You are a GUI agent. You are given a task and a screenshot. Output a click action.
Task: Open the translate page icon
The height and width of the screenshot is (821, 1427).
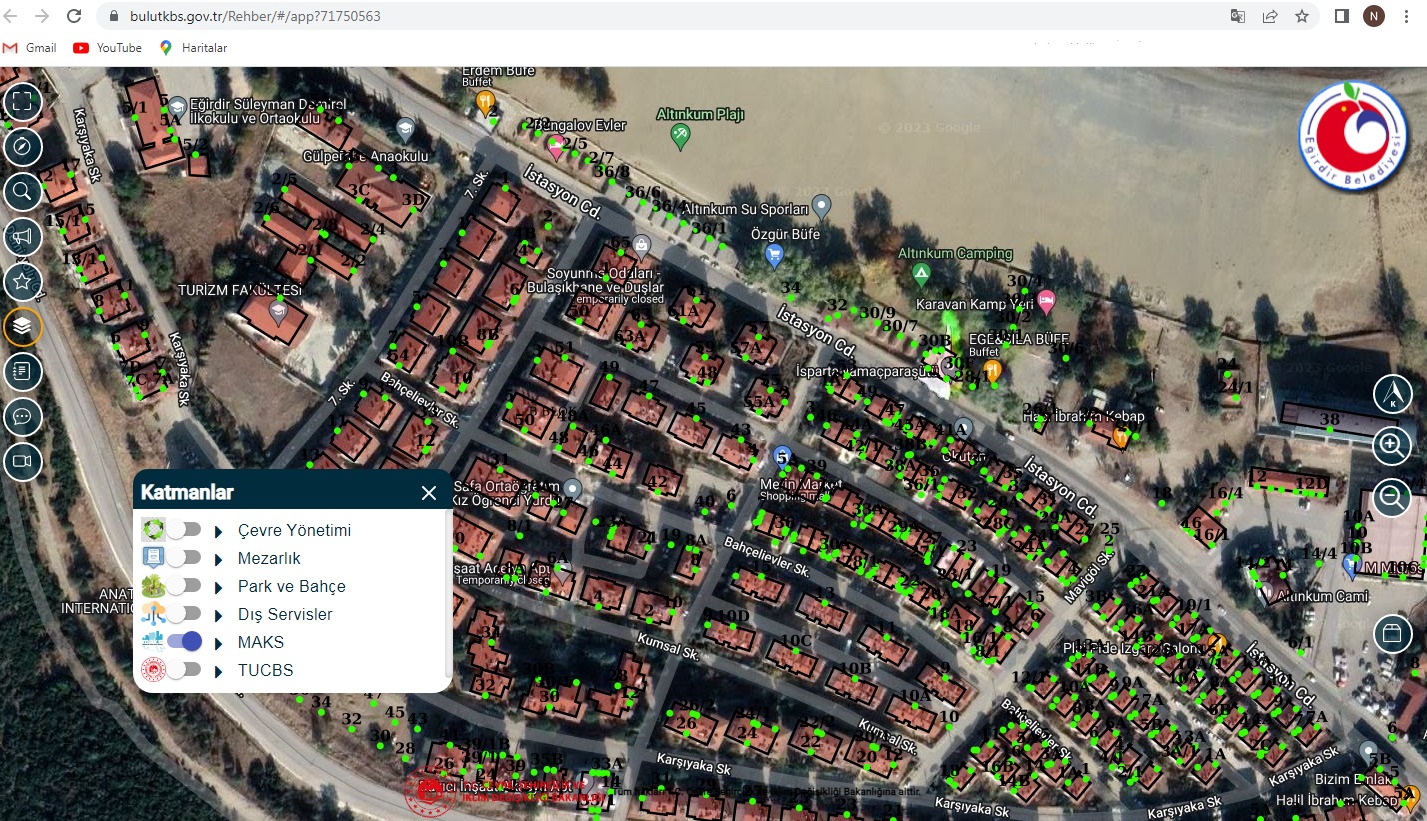pyautogui.click(x=1238, y=16)
